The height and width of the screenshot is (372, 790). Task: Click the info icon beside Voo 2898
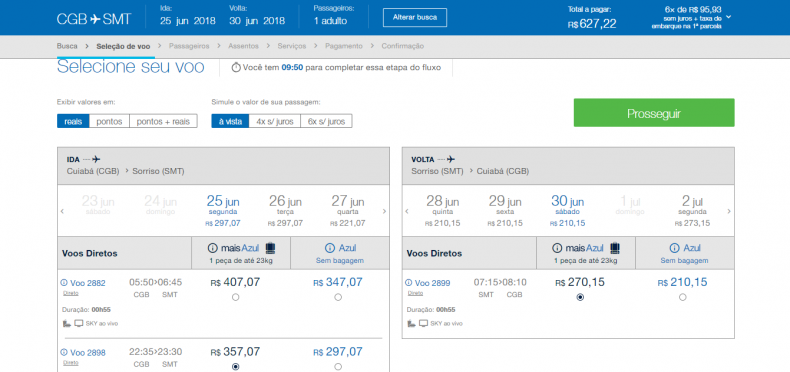pos(64,352)
